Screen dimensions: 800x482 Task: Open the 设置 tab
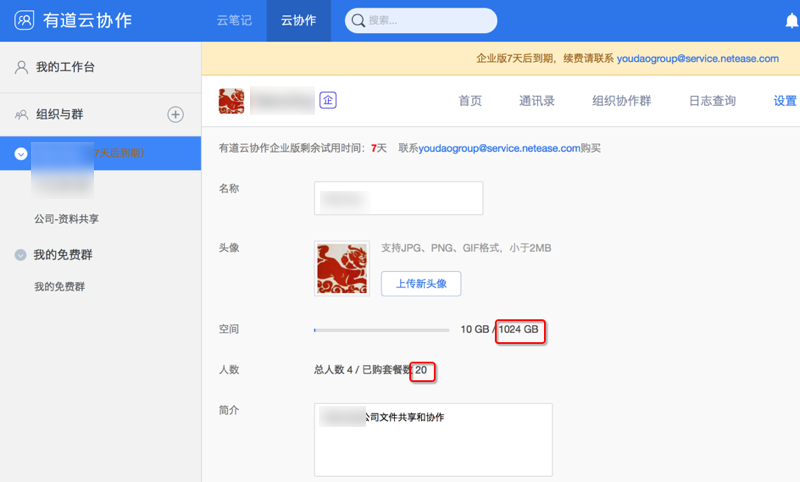[x=785, y=100]
